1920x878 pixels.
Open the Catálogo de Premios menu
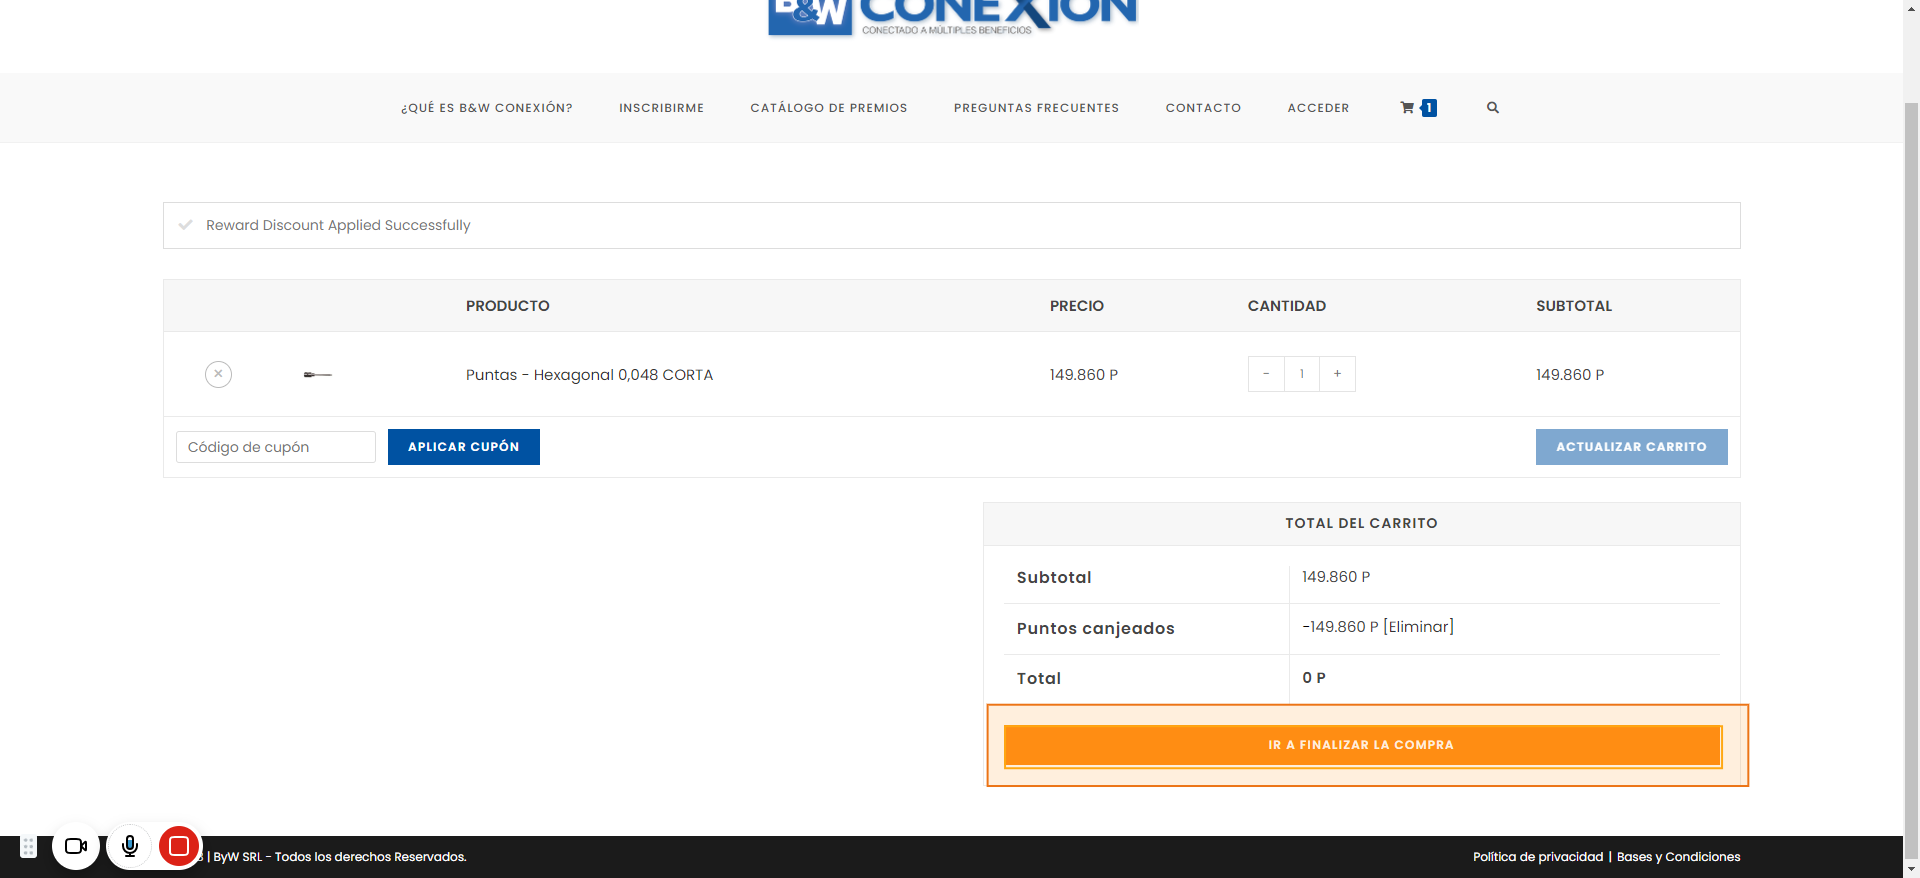point(828,108)
